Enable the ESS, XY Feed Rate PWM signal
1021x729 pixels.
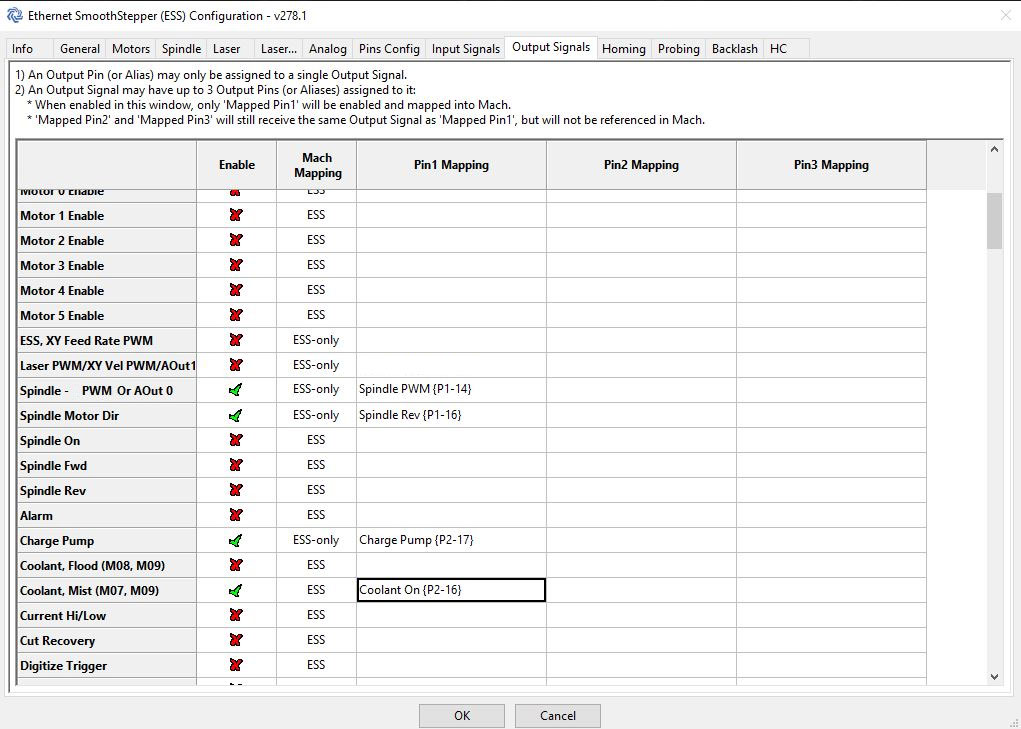tap(236, 340)
